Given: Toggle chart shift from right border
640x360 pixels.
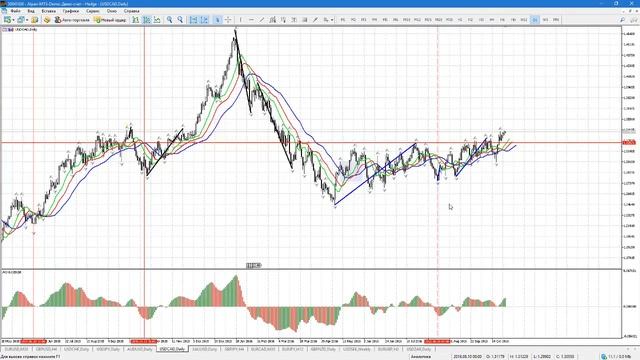Looking at the screenshot, I should [x=204, y=20].
